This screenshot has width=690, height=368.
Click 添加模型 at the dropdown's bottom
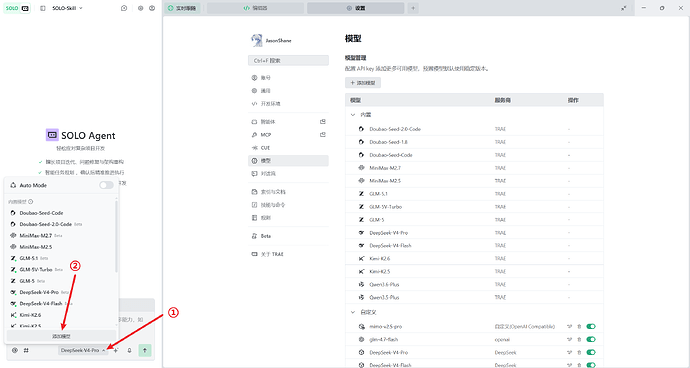tap(61, 336)
